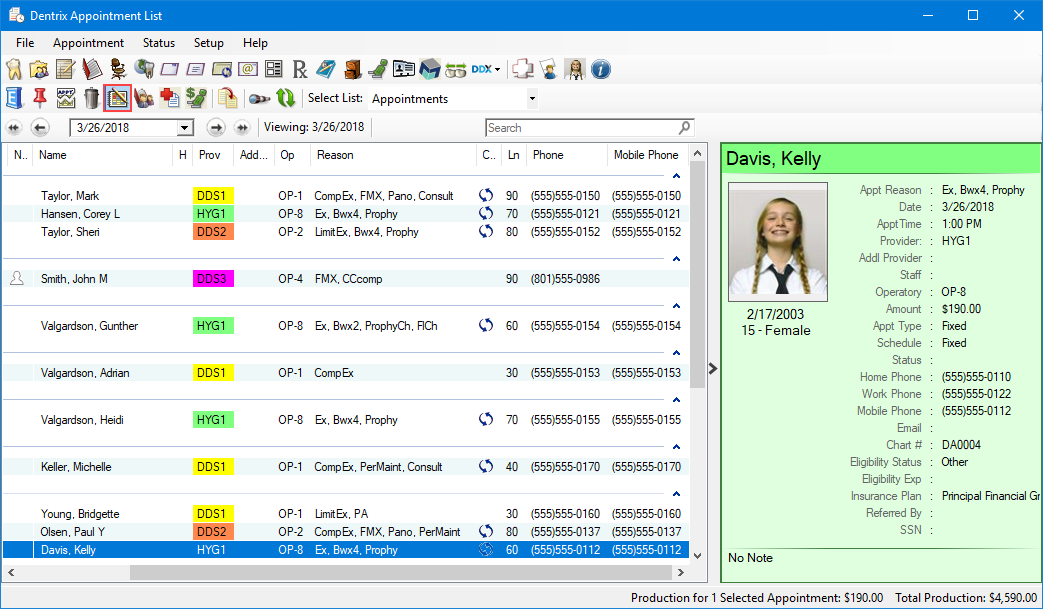Open the Select List Appointments dropdown
Viewport: 1043px width, 609px height.
click(x=531, y=99)
